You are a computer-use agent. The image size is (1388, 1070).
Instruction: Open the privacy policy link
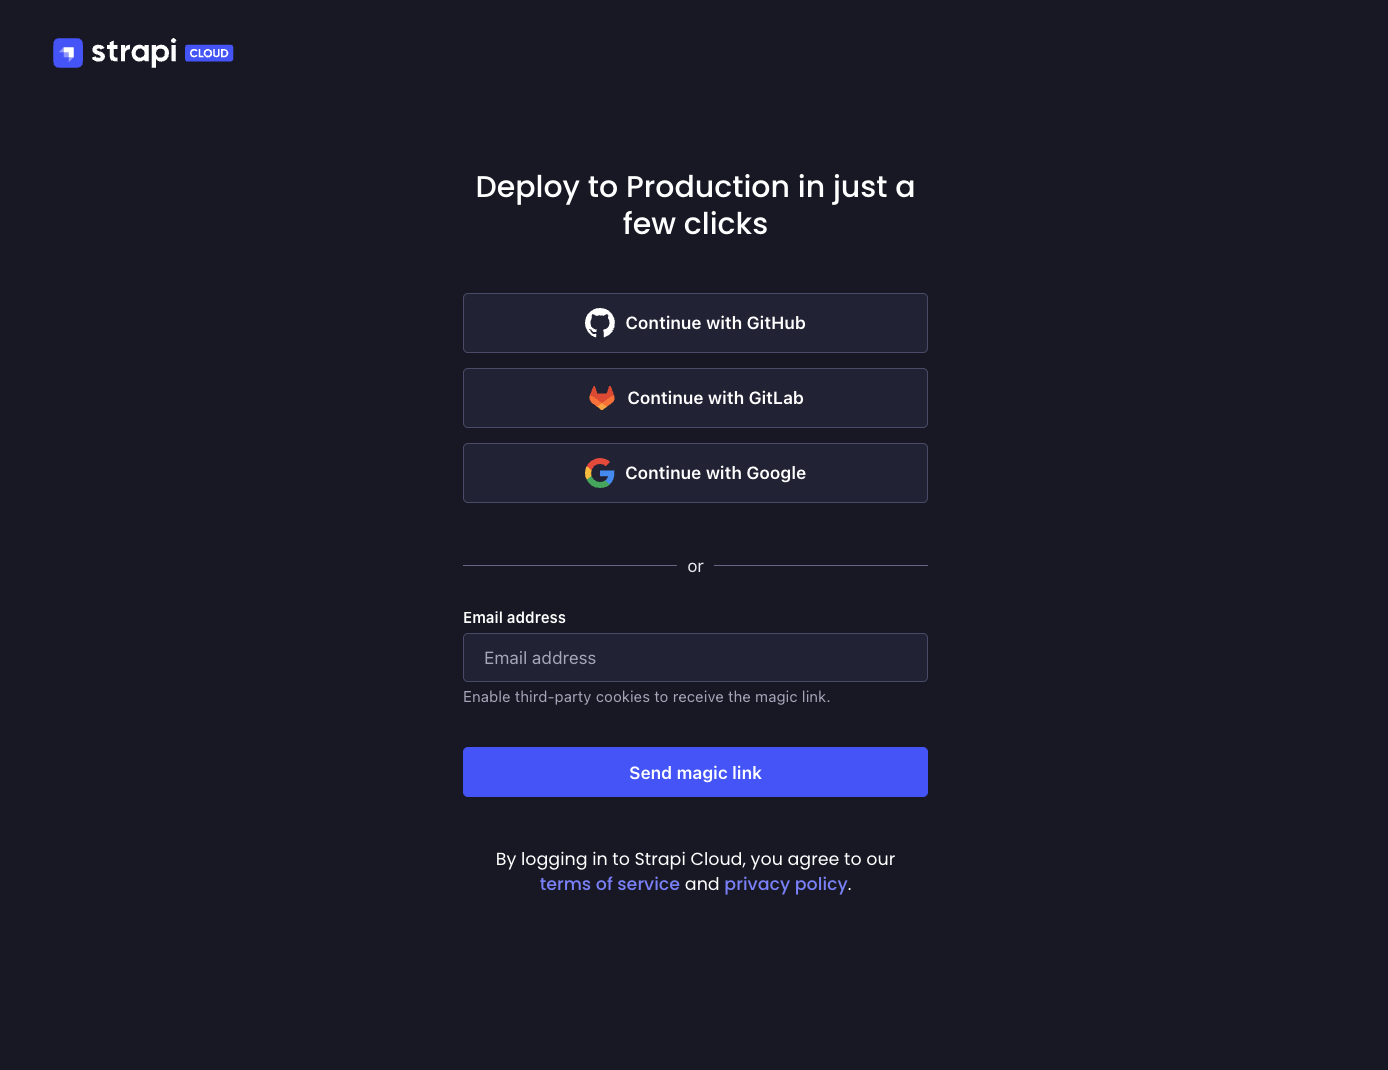coord(785,883)
